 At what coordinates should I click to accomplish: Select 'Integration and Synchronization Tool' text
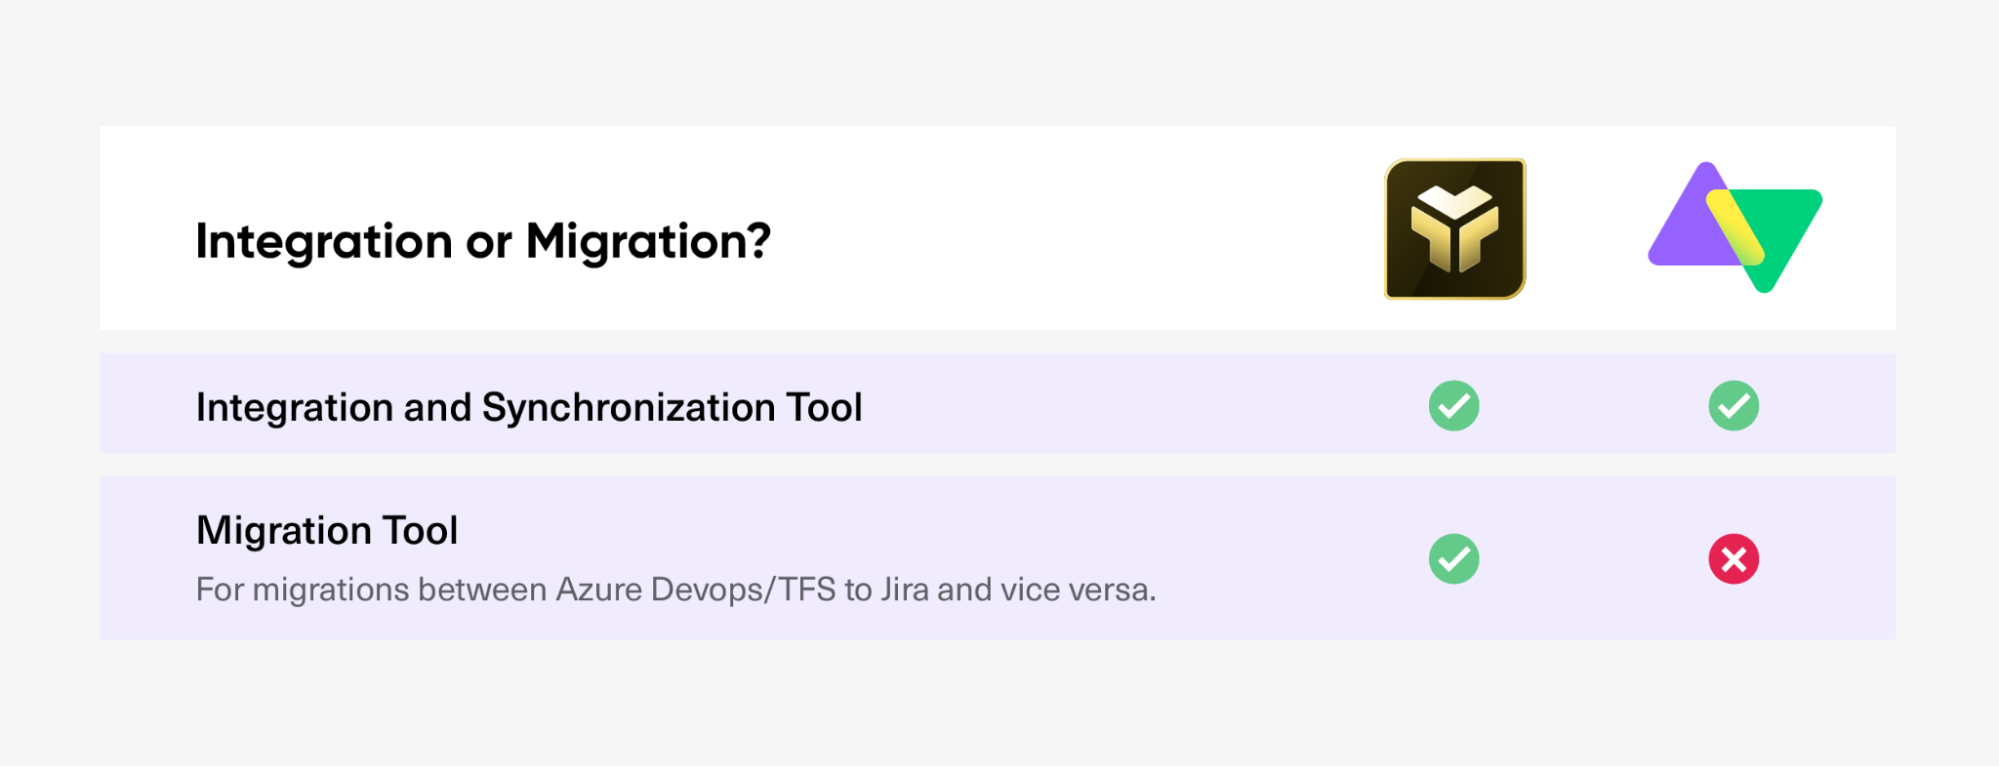coord(529,408)
